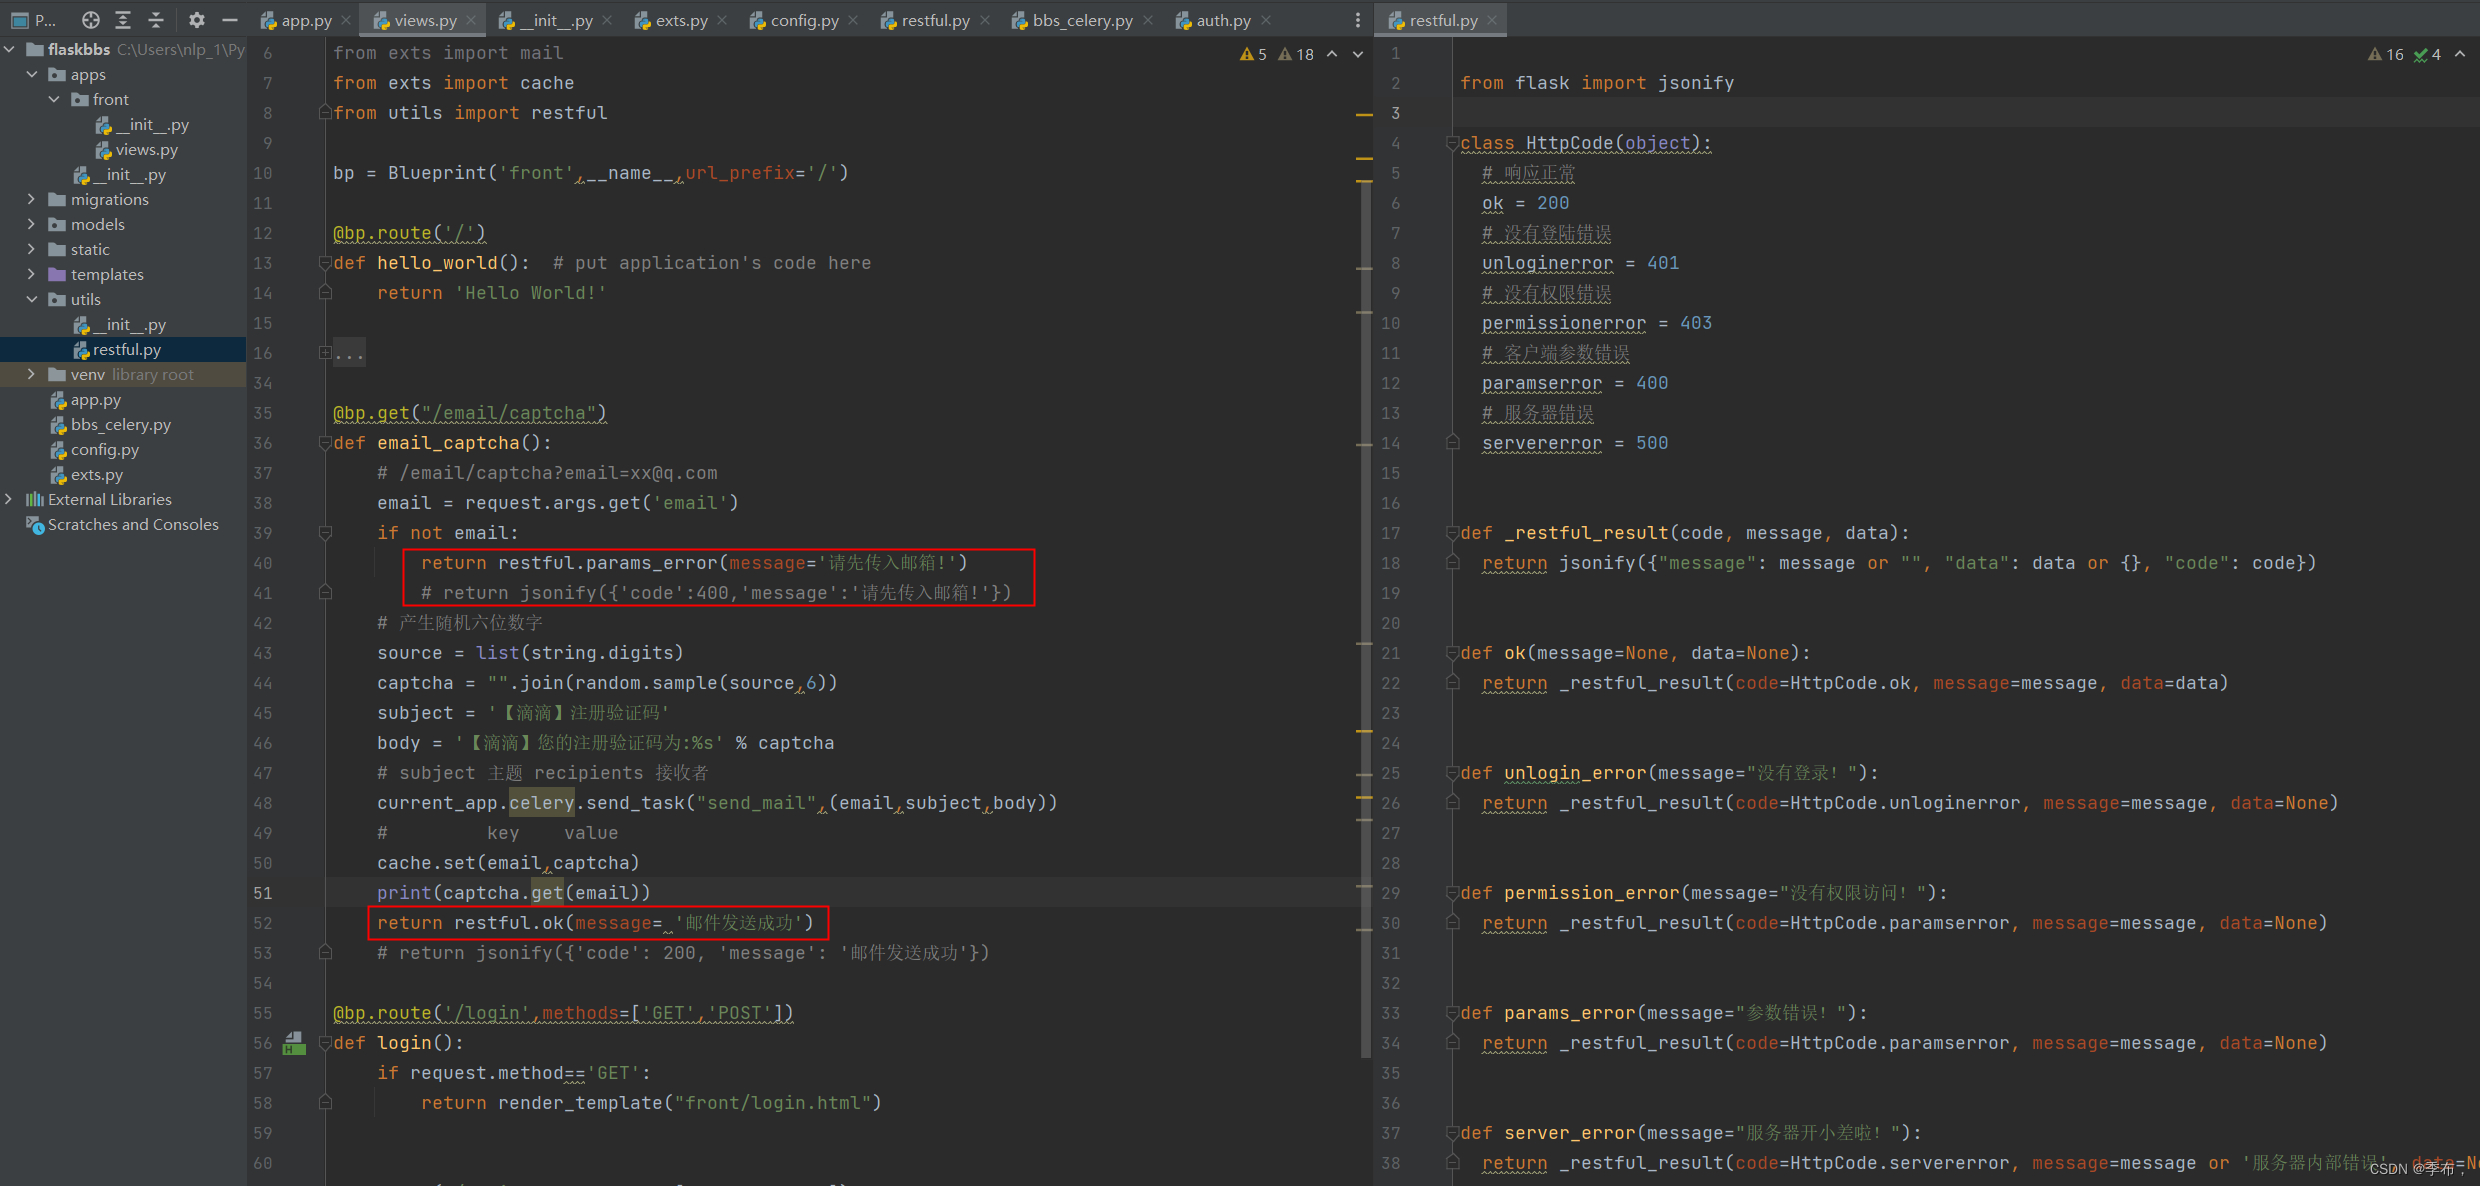Close the auth.py tab

(1266, 20)
